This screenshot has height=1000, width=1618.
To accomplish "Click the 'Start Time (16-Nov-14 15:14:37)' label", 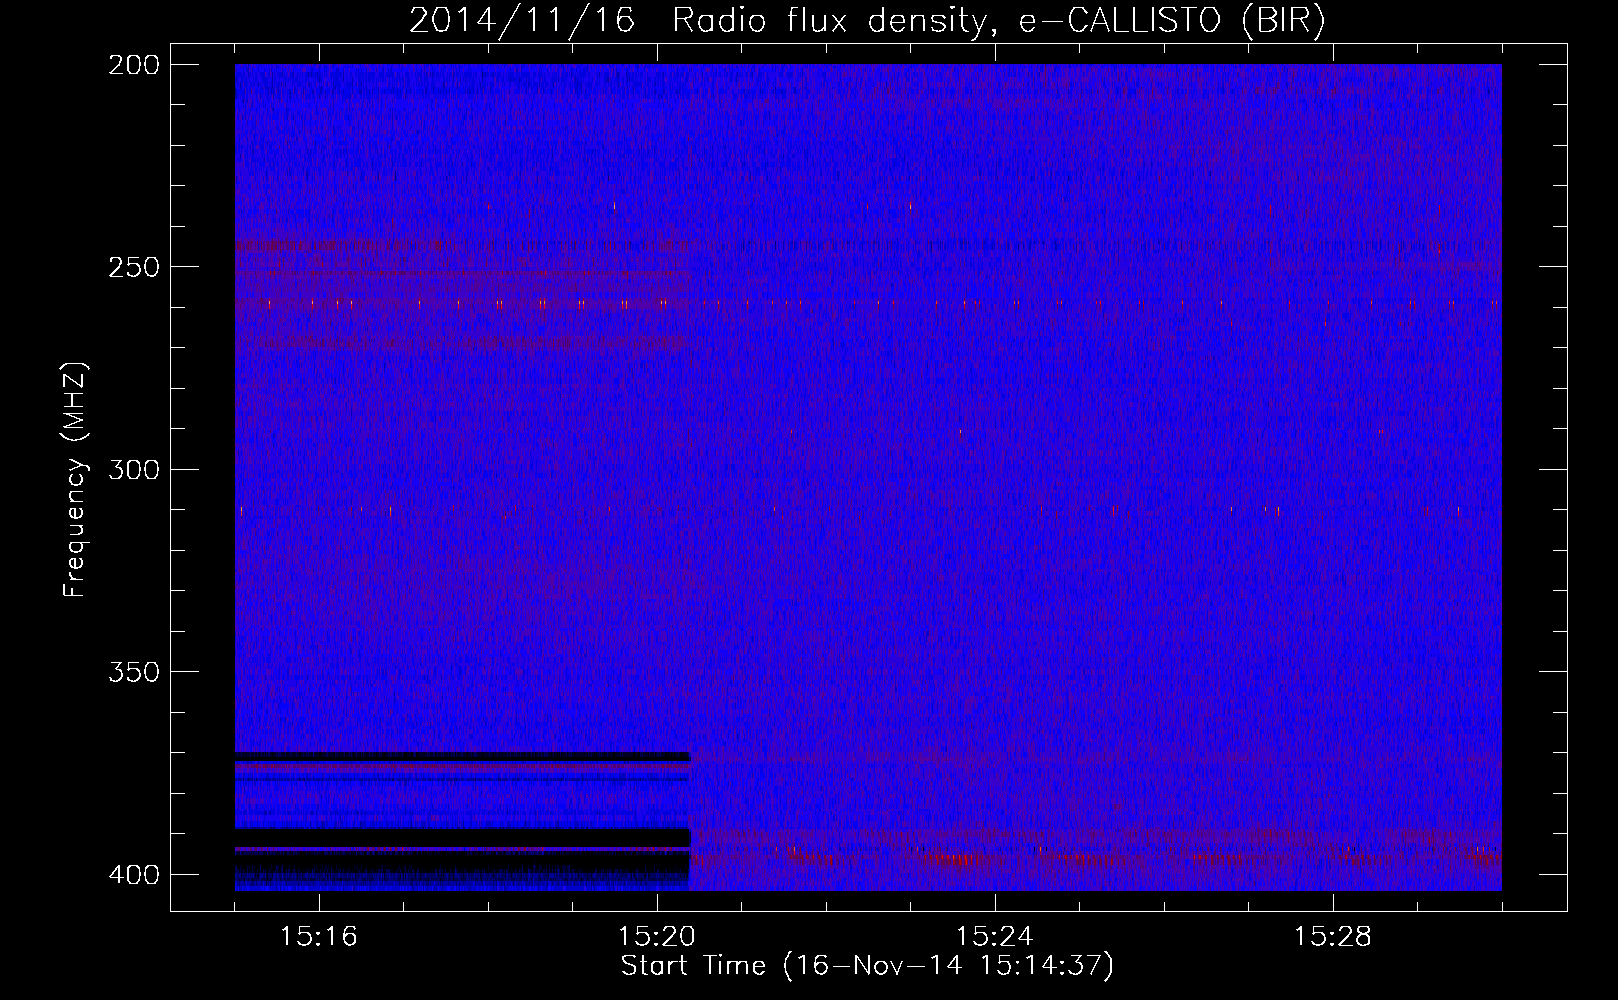I will click(867, 966).
